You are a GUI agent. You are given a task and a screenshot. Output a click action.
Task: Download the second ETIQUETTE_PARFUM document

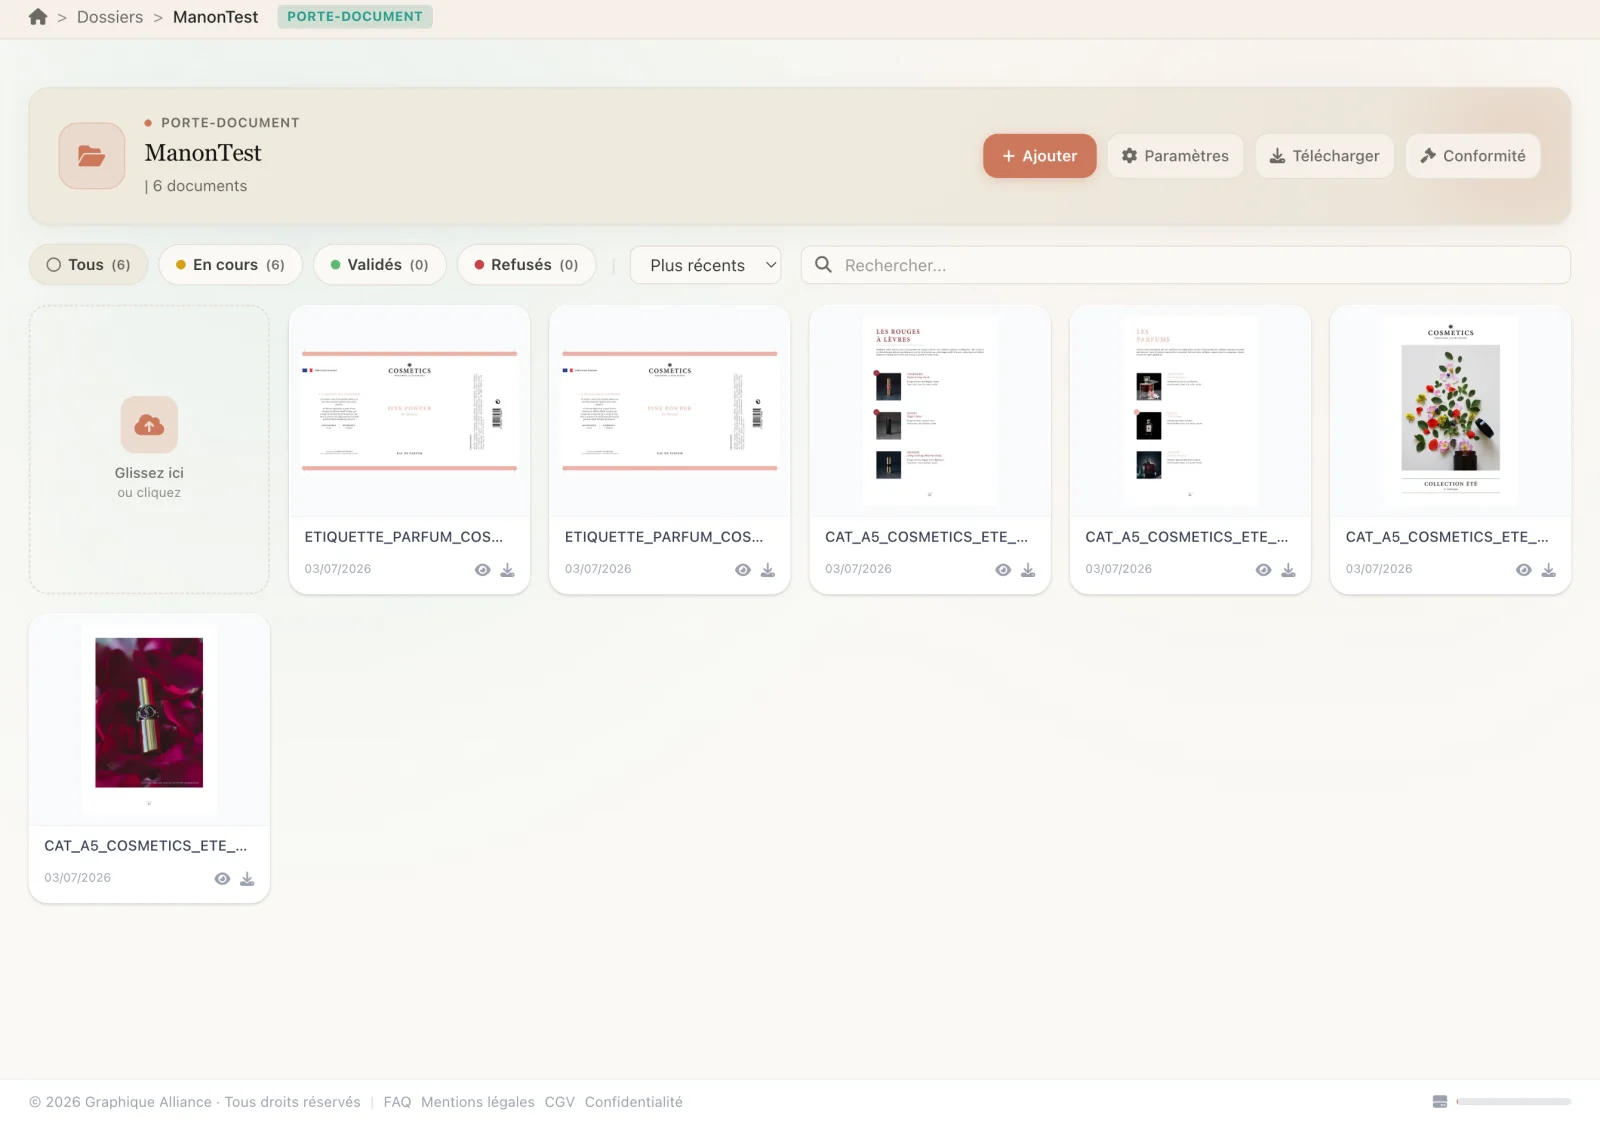[767, 570]
